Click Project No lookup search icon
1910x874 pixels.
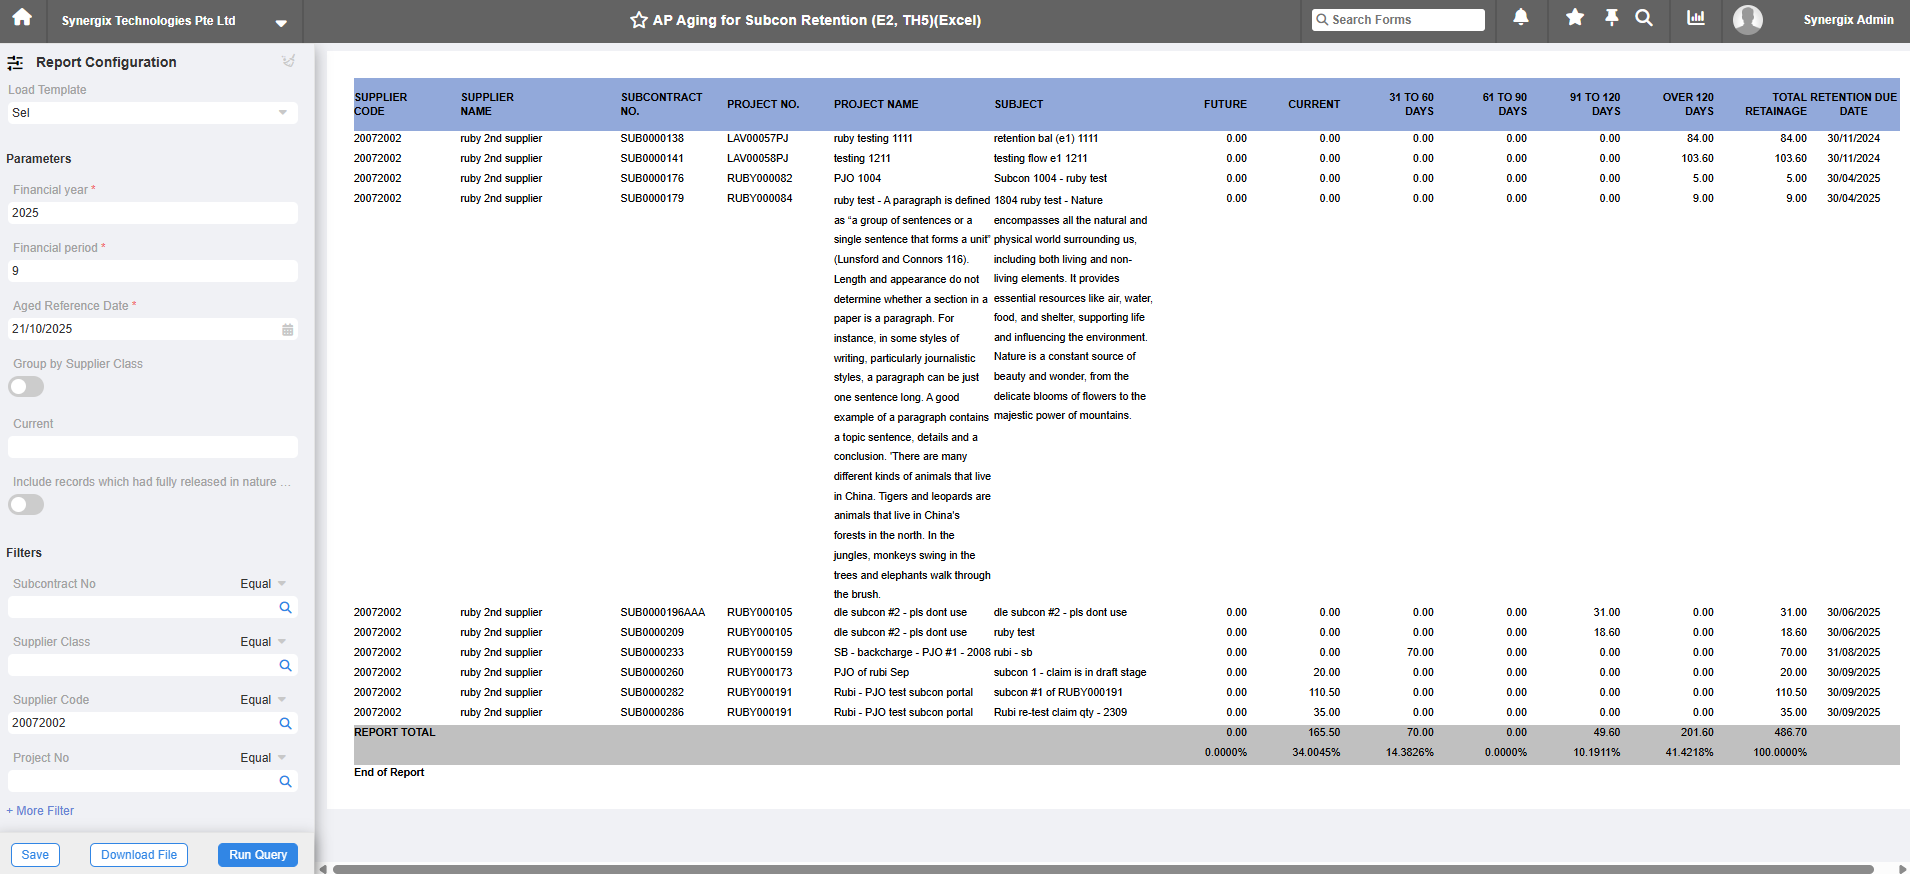[286, 781]
